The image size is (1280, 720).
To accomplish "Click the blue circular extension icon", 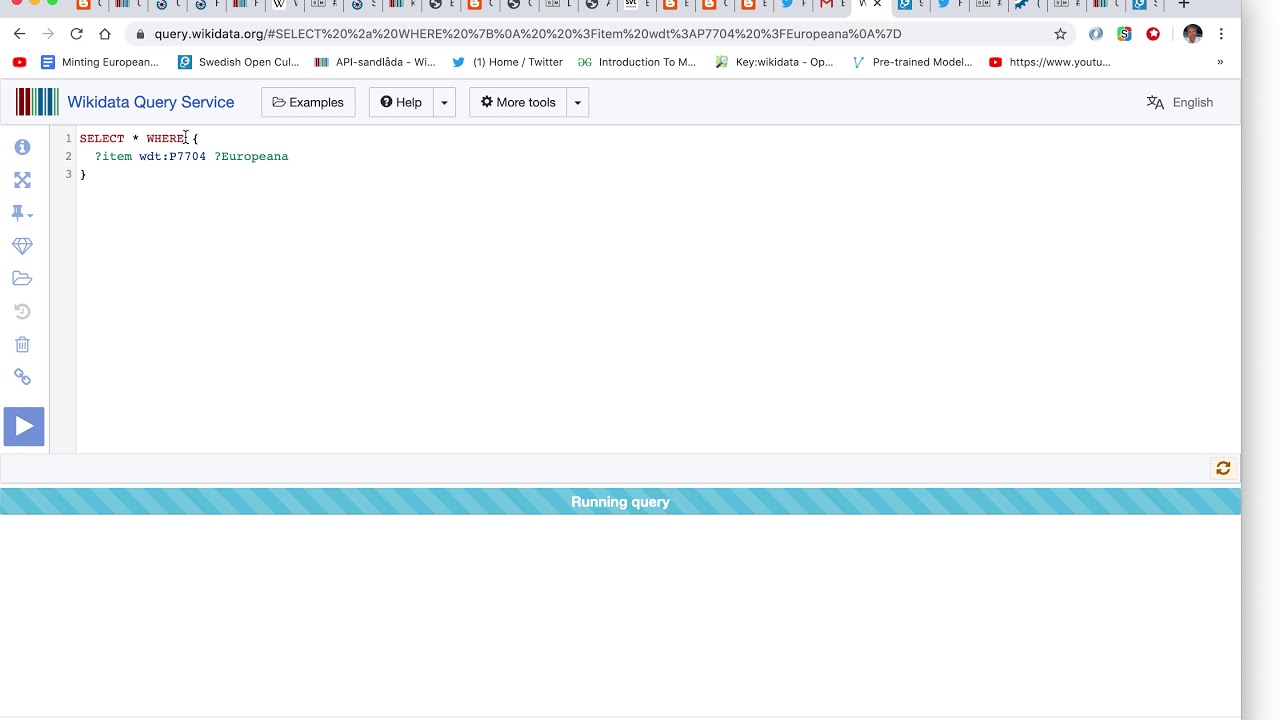I will [x=1096, y=34].
